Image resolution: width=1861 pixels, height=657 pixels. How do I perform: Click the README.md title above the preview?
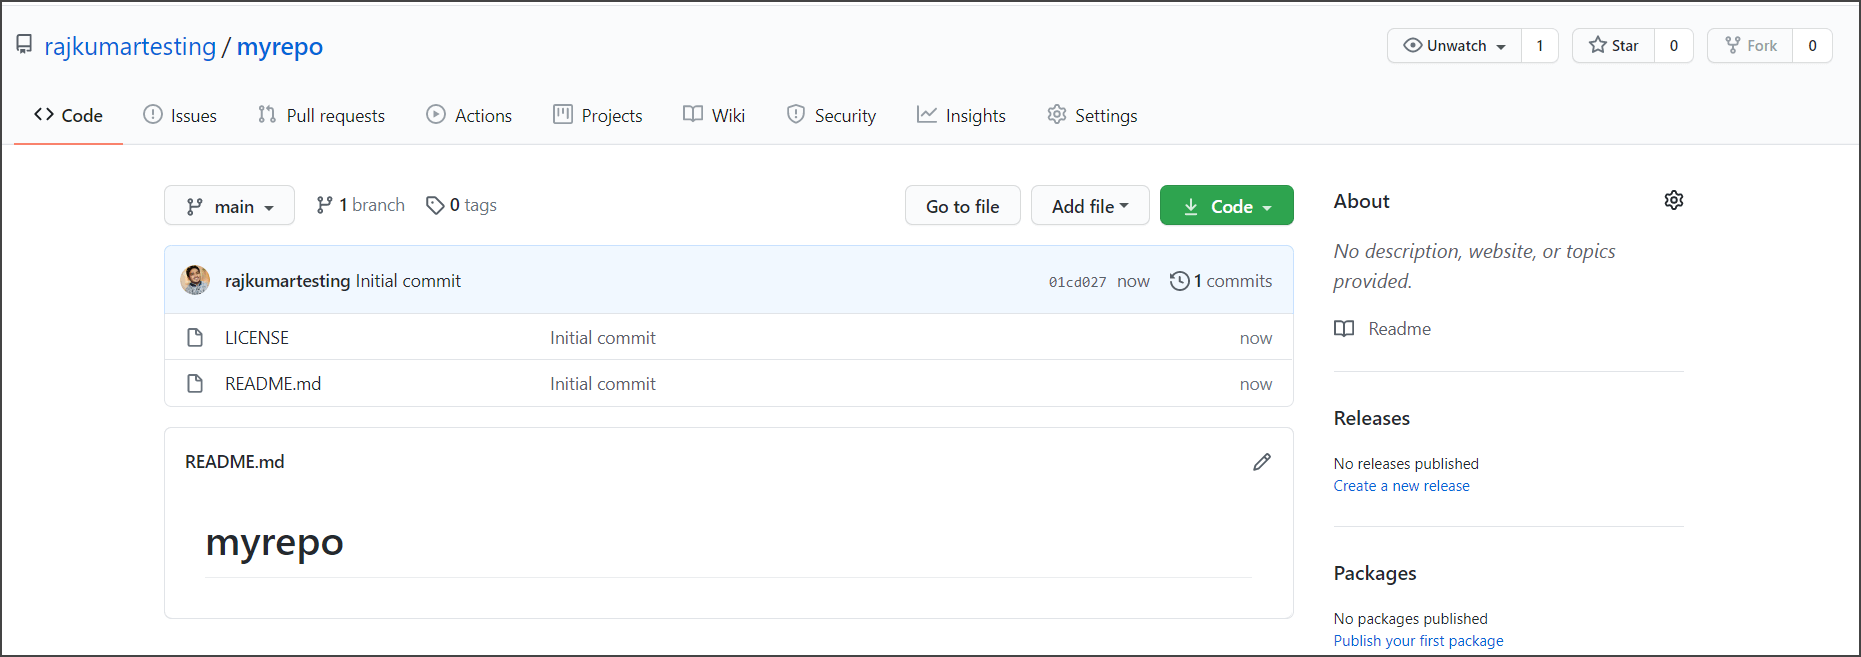(235, 462)
